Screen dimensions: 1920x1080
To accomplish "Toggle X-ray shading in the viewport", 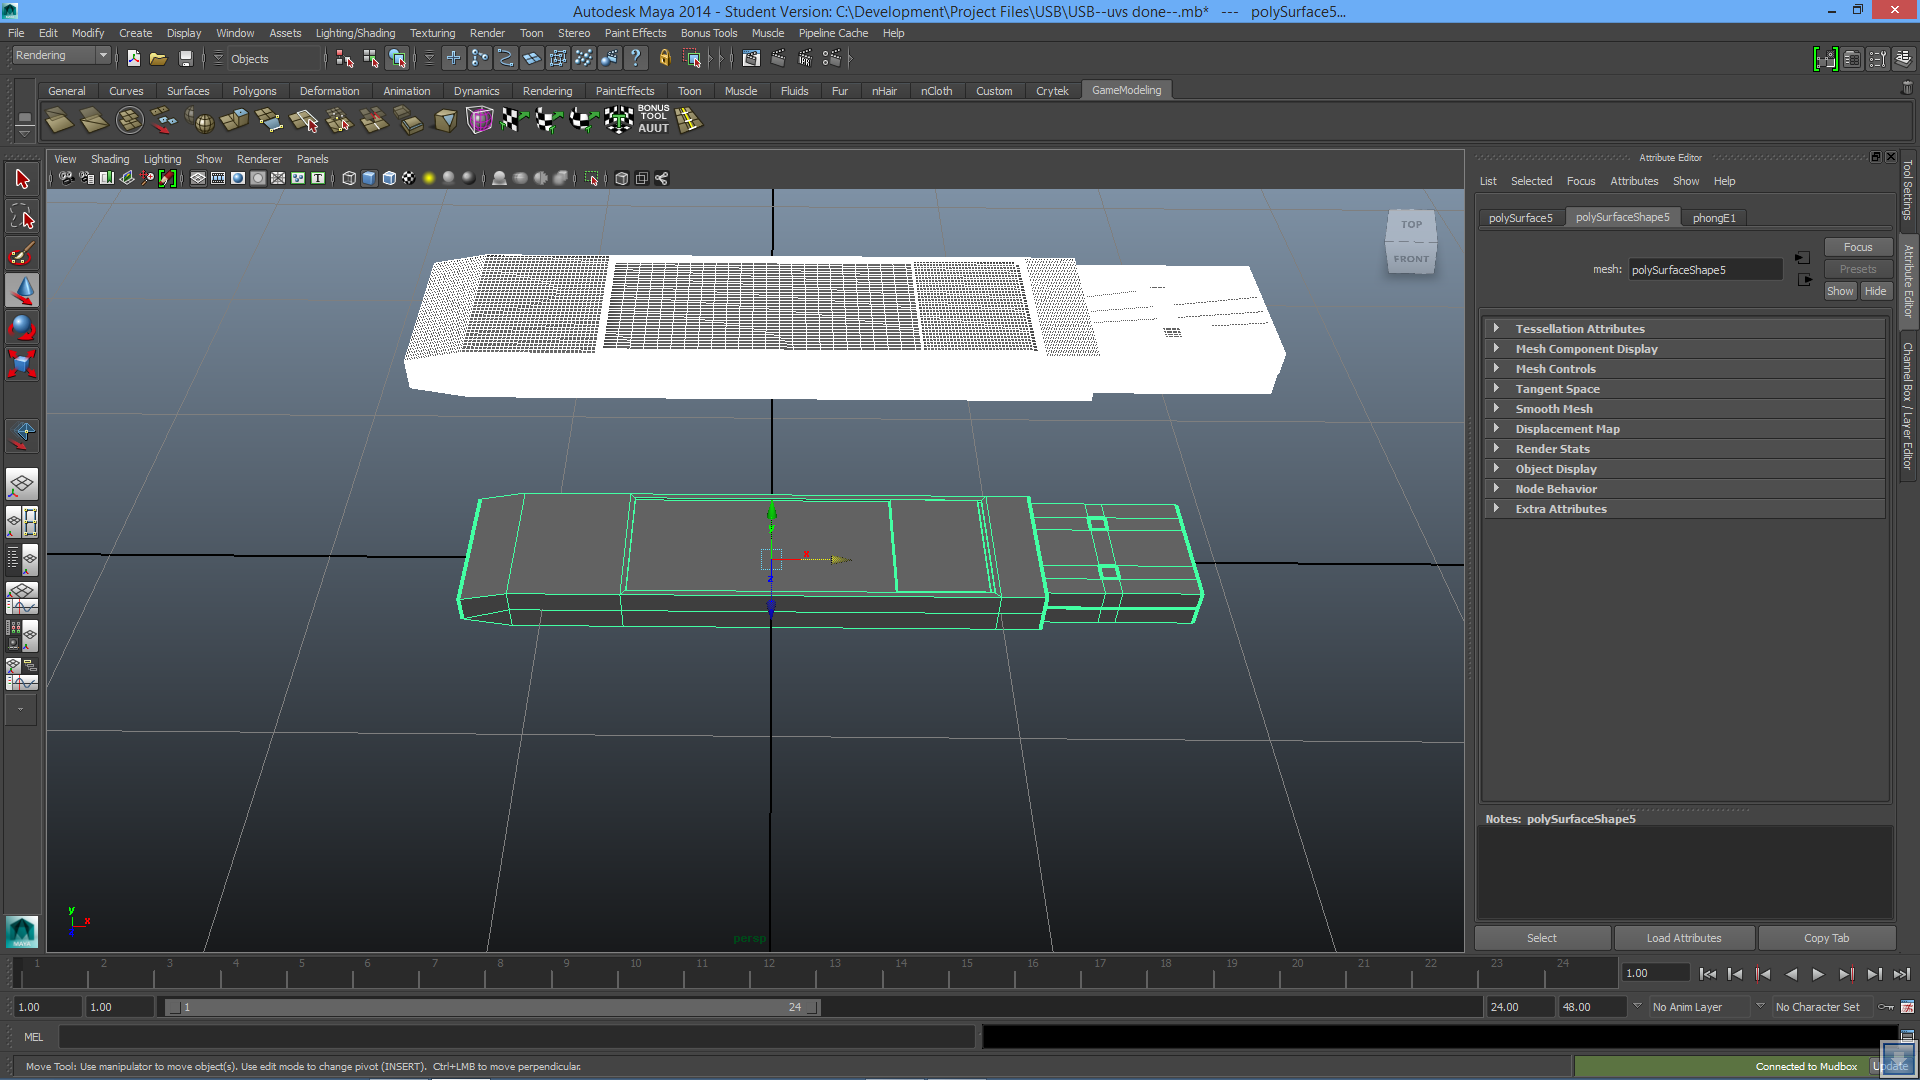I will click(x=558, y=178).
